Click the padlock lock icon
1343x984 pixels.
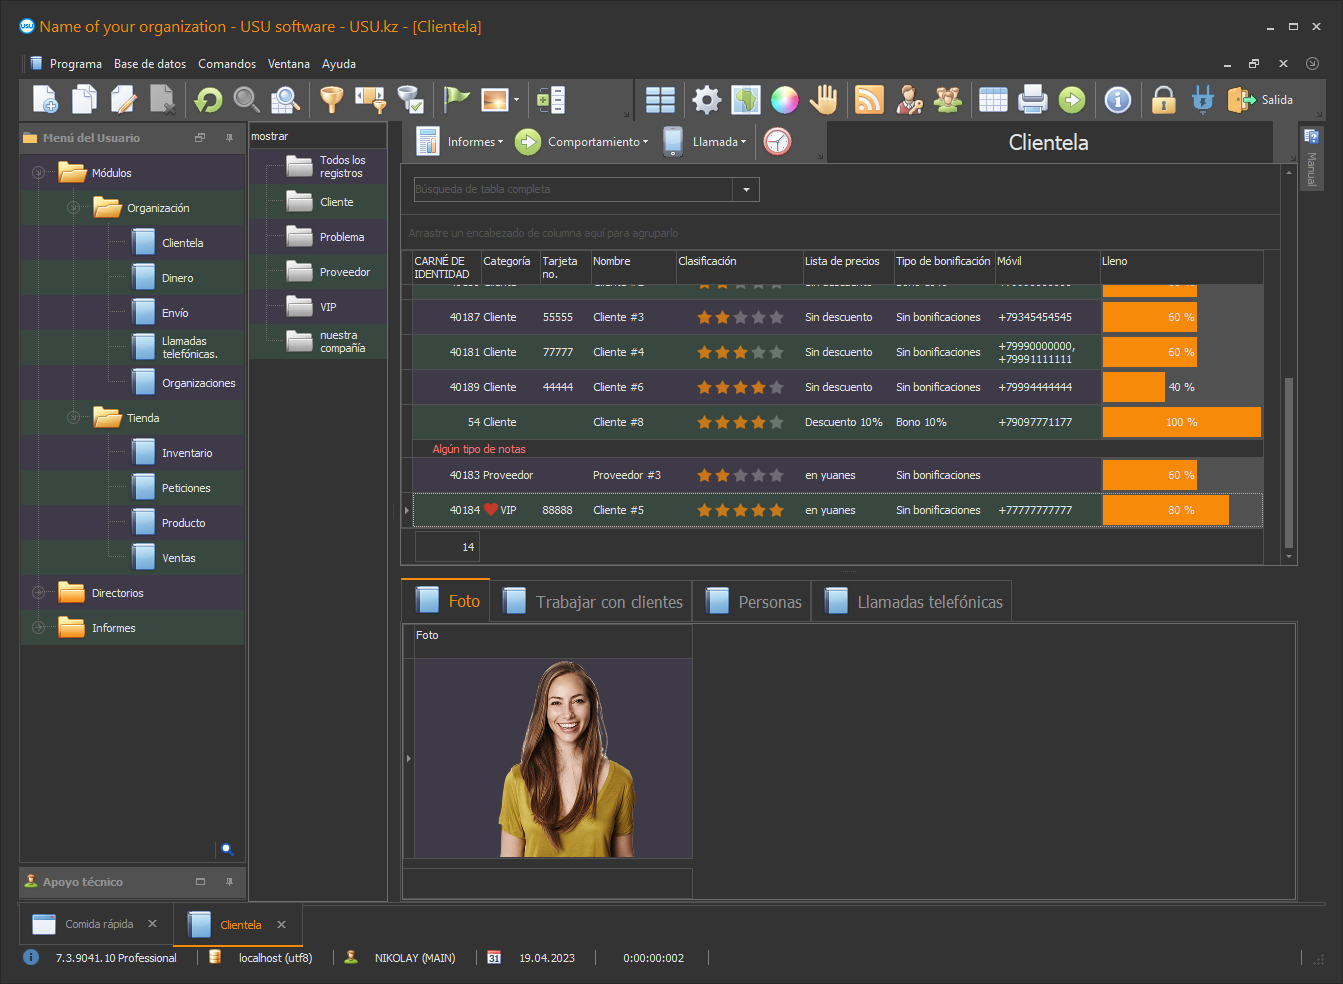pos(1163,100)
